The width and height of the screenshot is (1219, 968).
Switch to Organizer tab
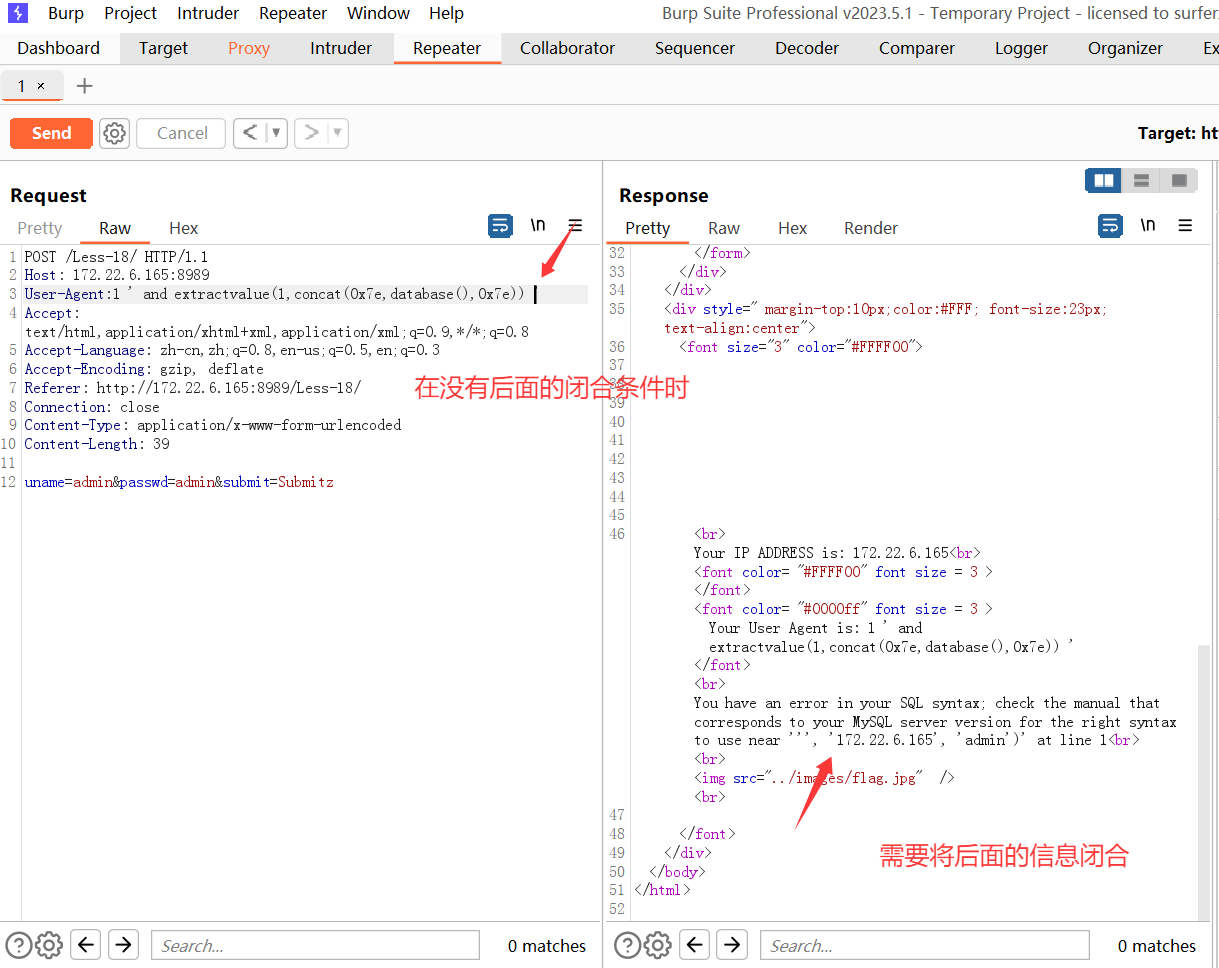tap(1125, 48)
